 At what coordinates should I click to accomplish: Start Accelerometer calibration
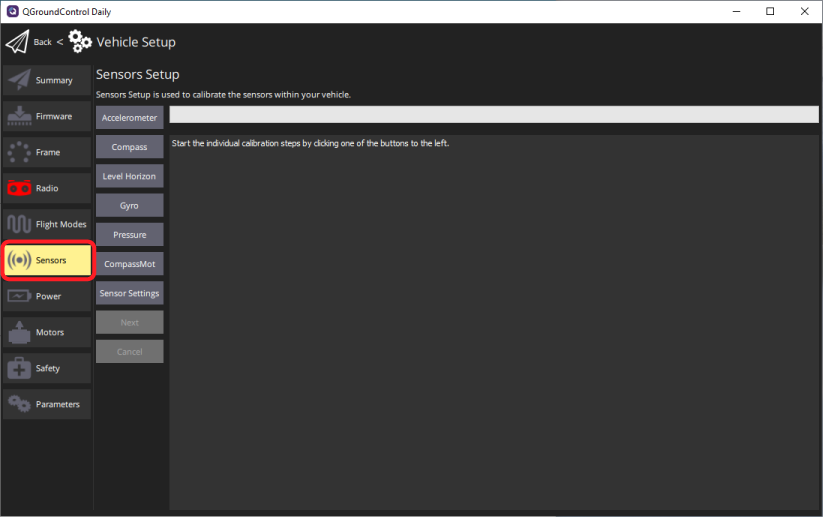pyautogui.click(x=129, y=118)
